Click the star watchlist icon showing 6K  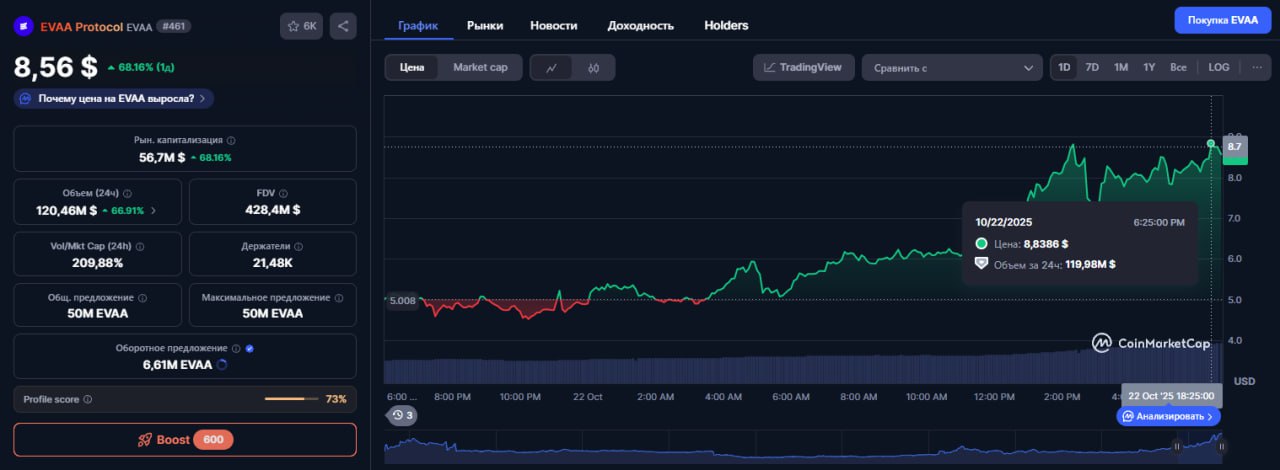coord(301,27)
